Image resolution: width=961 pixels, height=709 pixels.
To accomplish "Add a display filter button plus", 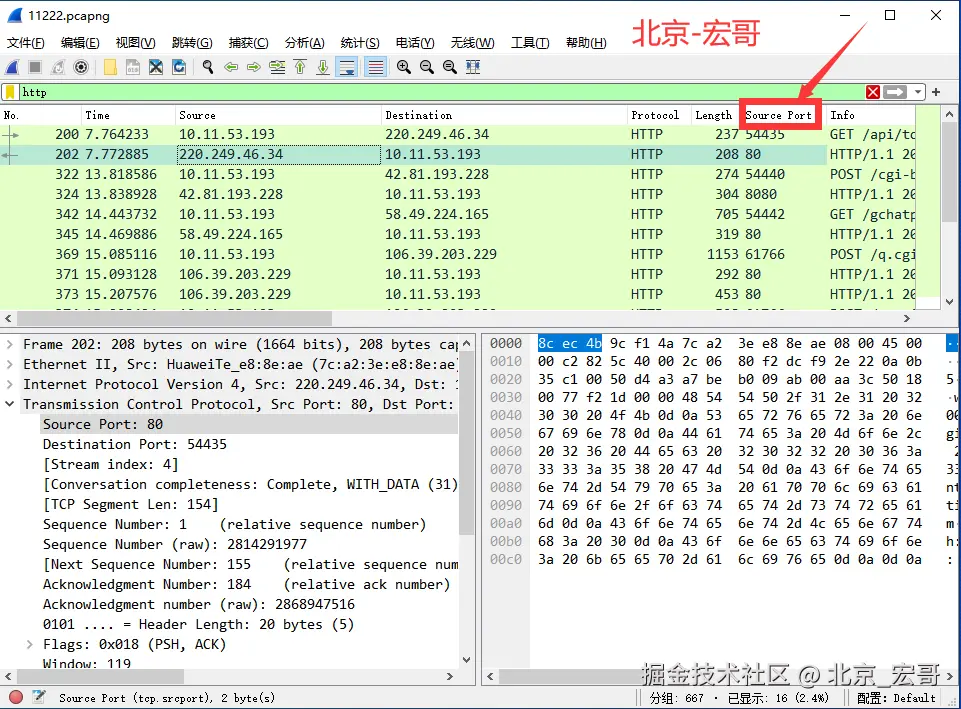I will (x=936, y=92).
